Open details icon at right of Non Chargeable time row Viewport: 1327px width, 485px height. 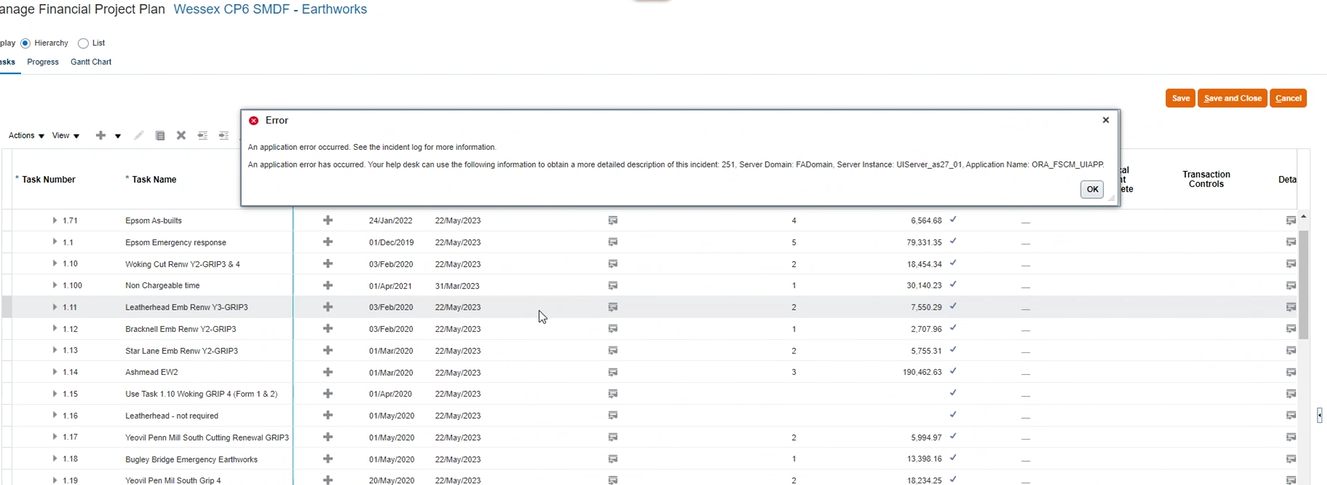click(1291, 285)
